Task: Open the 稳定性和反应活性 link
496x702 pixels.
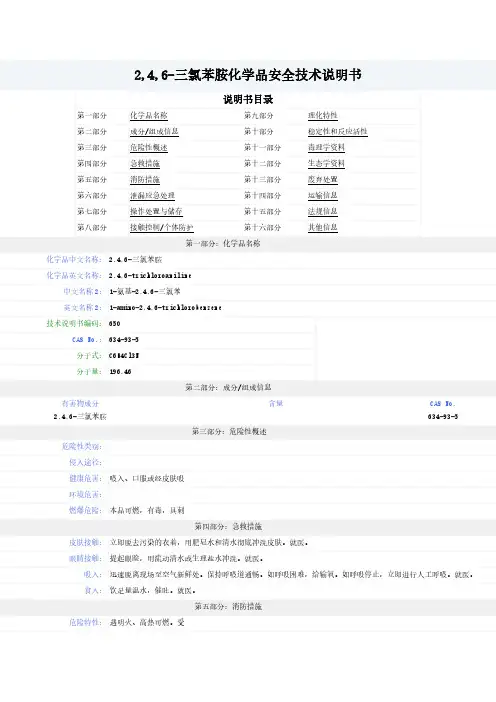Action: tap(338, 132)
